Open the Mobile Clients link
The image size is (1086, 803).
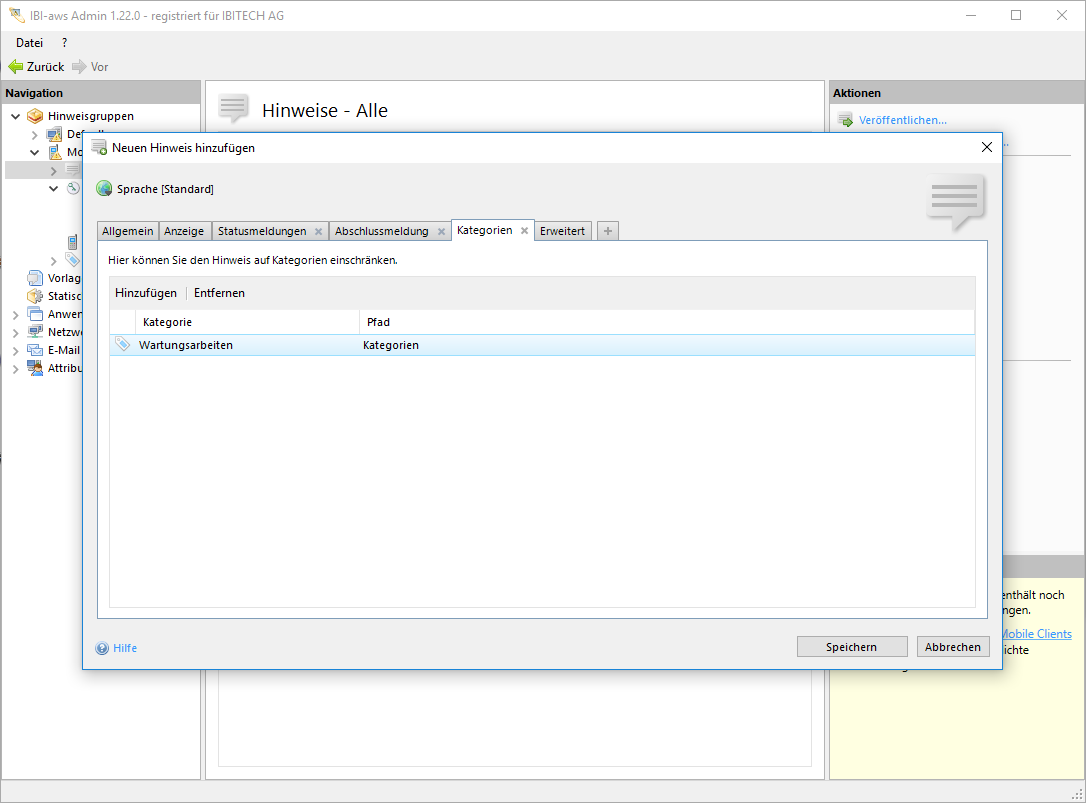pos(1035,634)
